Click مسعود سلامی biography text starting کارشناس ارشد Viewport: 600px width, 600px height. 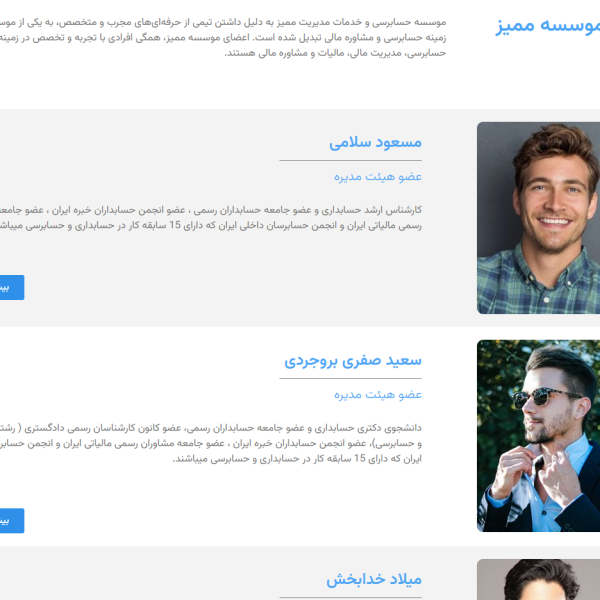pos(211,218)
